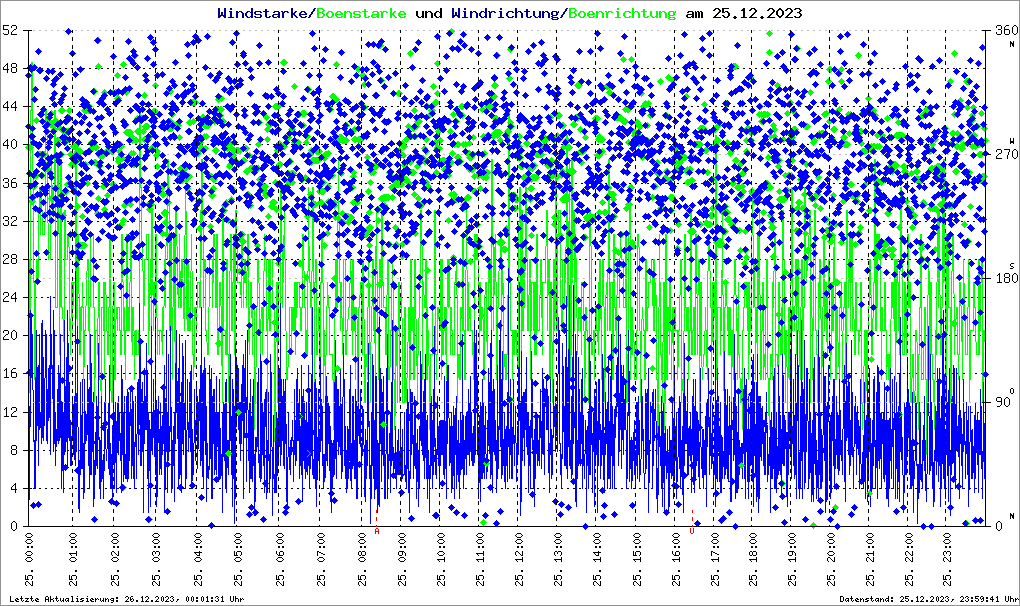Click wind speed axis value 24
This screenshot has height=606, width=1020.
tap(9, 297)
